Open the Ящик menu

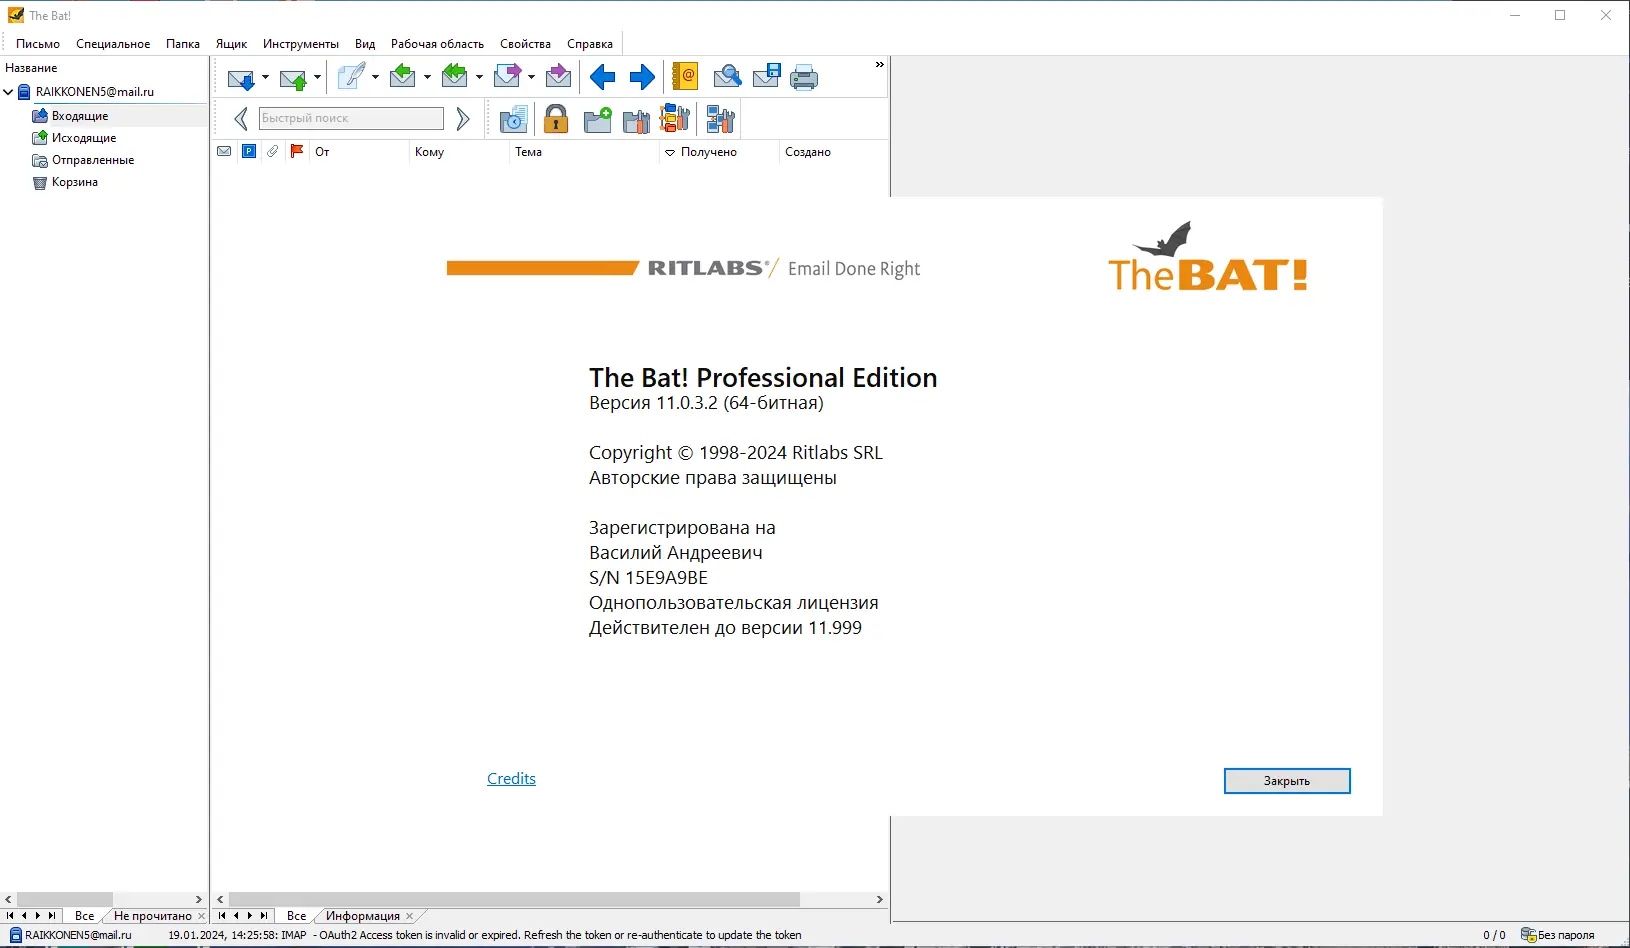pos(232,44)
